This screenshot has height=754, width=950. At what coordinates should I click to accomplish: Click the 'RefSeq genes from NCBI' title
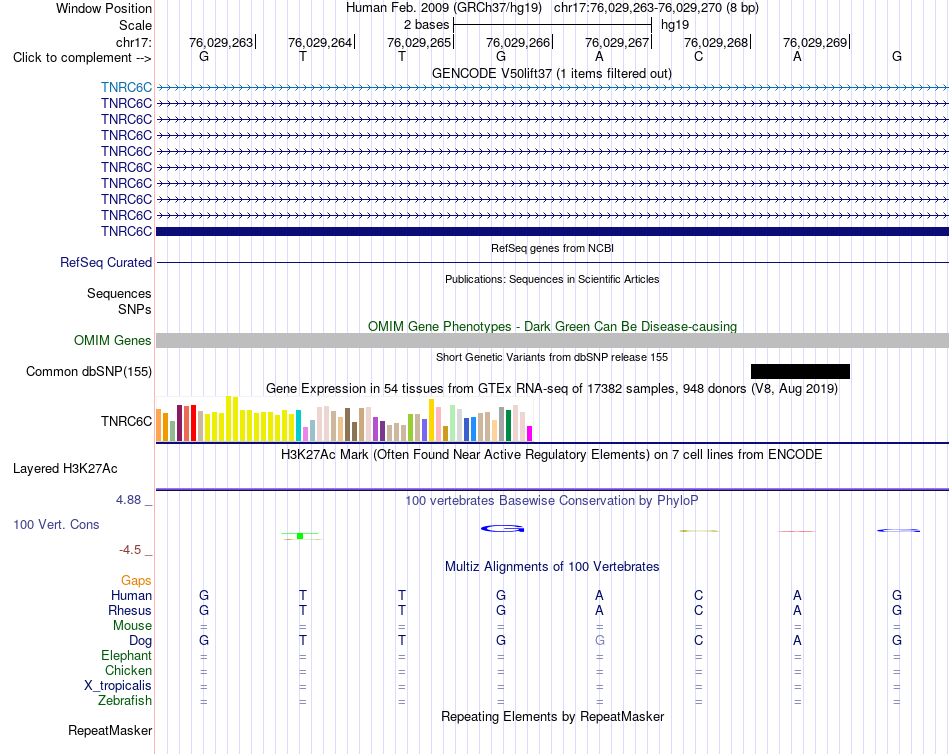(x=552, y=248)
